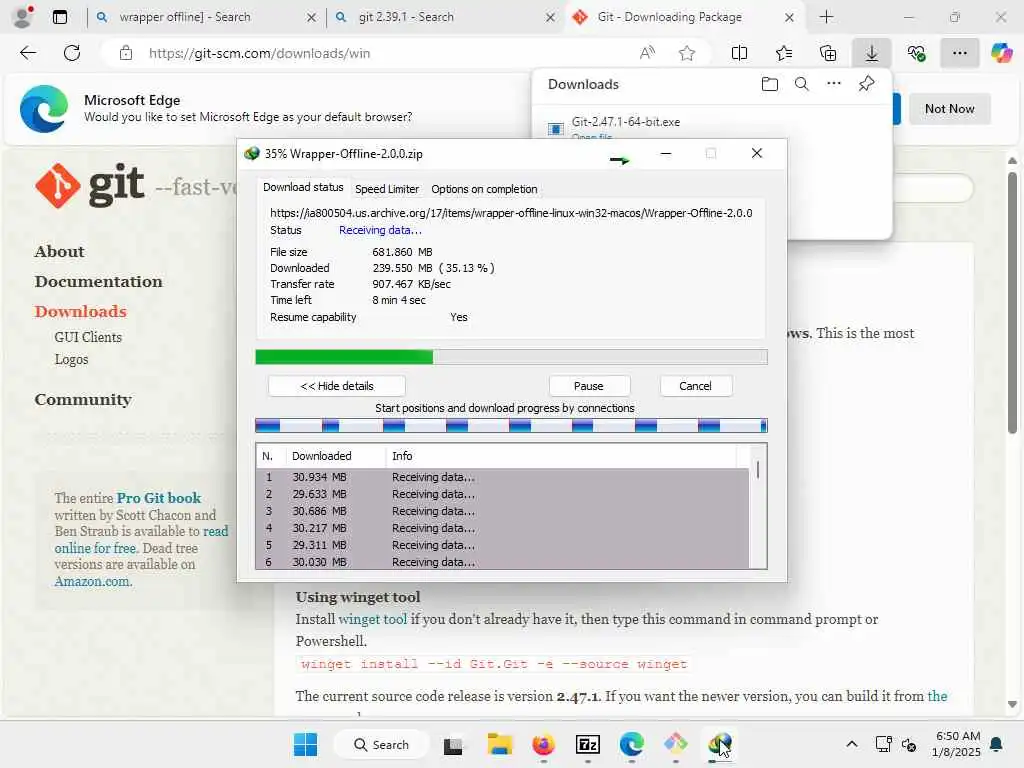1024x768 pixels.
Task: Open Options on completion tab
Action: pyautogui.click(x=484, y=189)
